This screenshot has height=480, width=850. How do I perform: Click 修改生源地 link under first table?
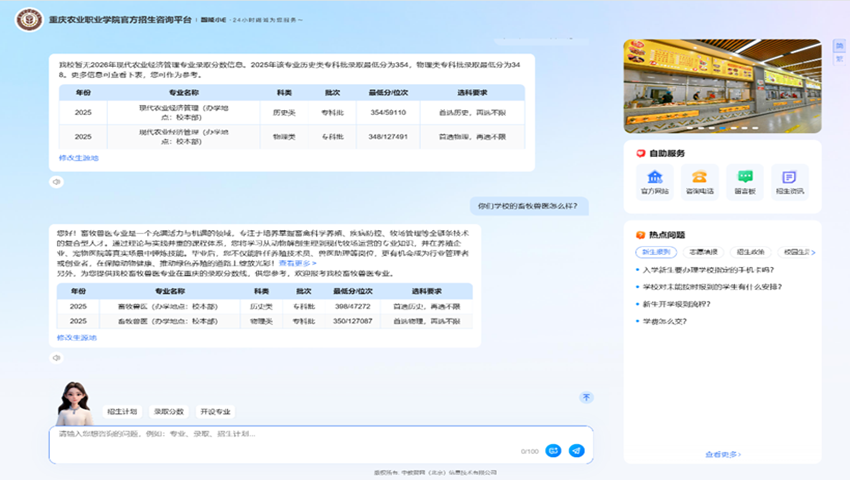tap(78, 158)
